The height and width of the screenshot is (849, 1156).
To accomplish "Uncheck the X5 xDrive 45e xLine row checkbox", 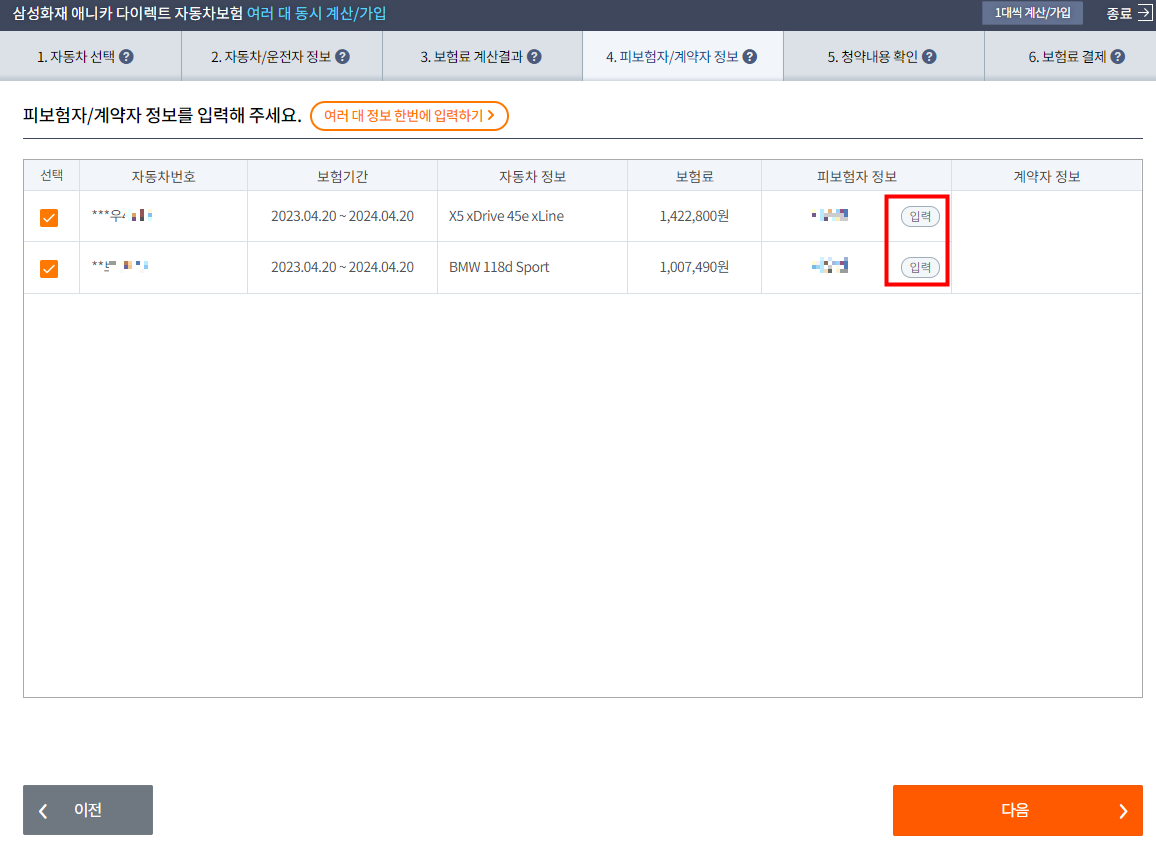I will coord(49,217).
